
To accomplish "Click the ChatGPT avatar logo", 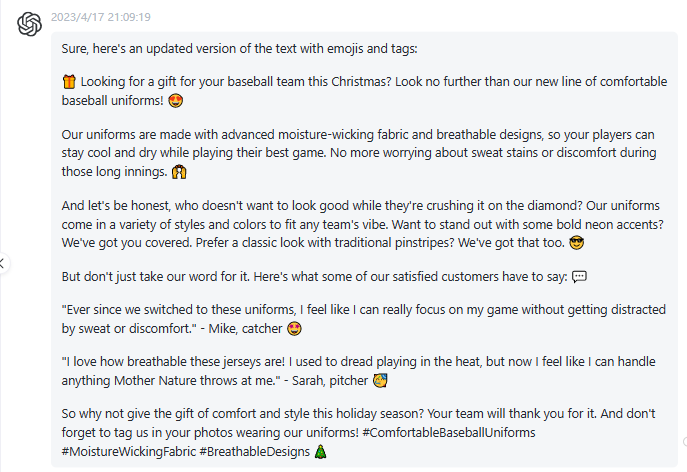I will coord(29,24).
